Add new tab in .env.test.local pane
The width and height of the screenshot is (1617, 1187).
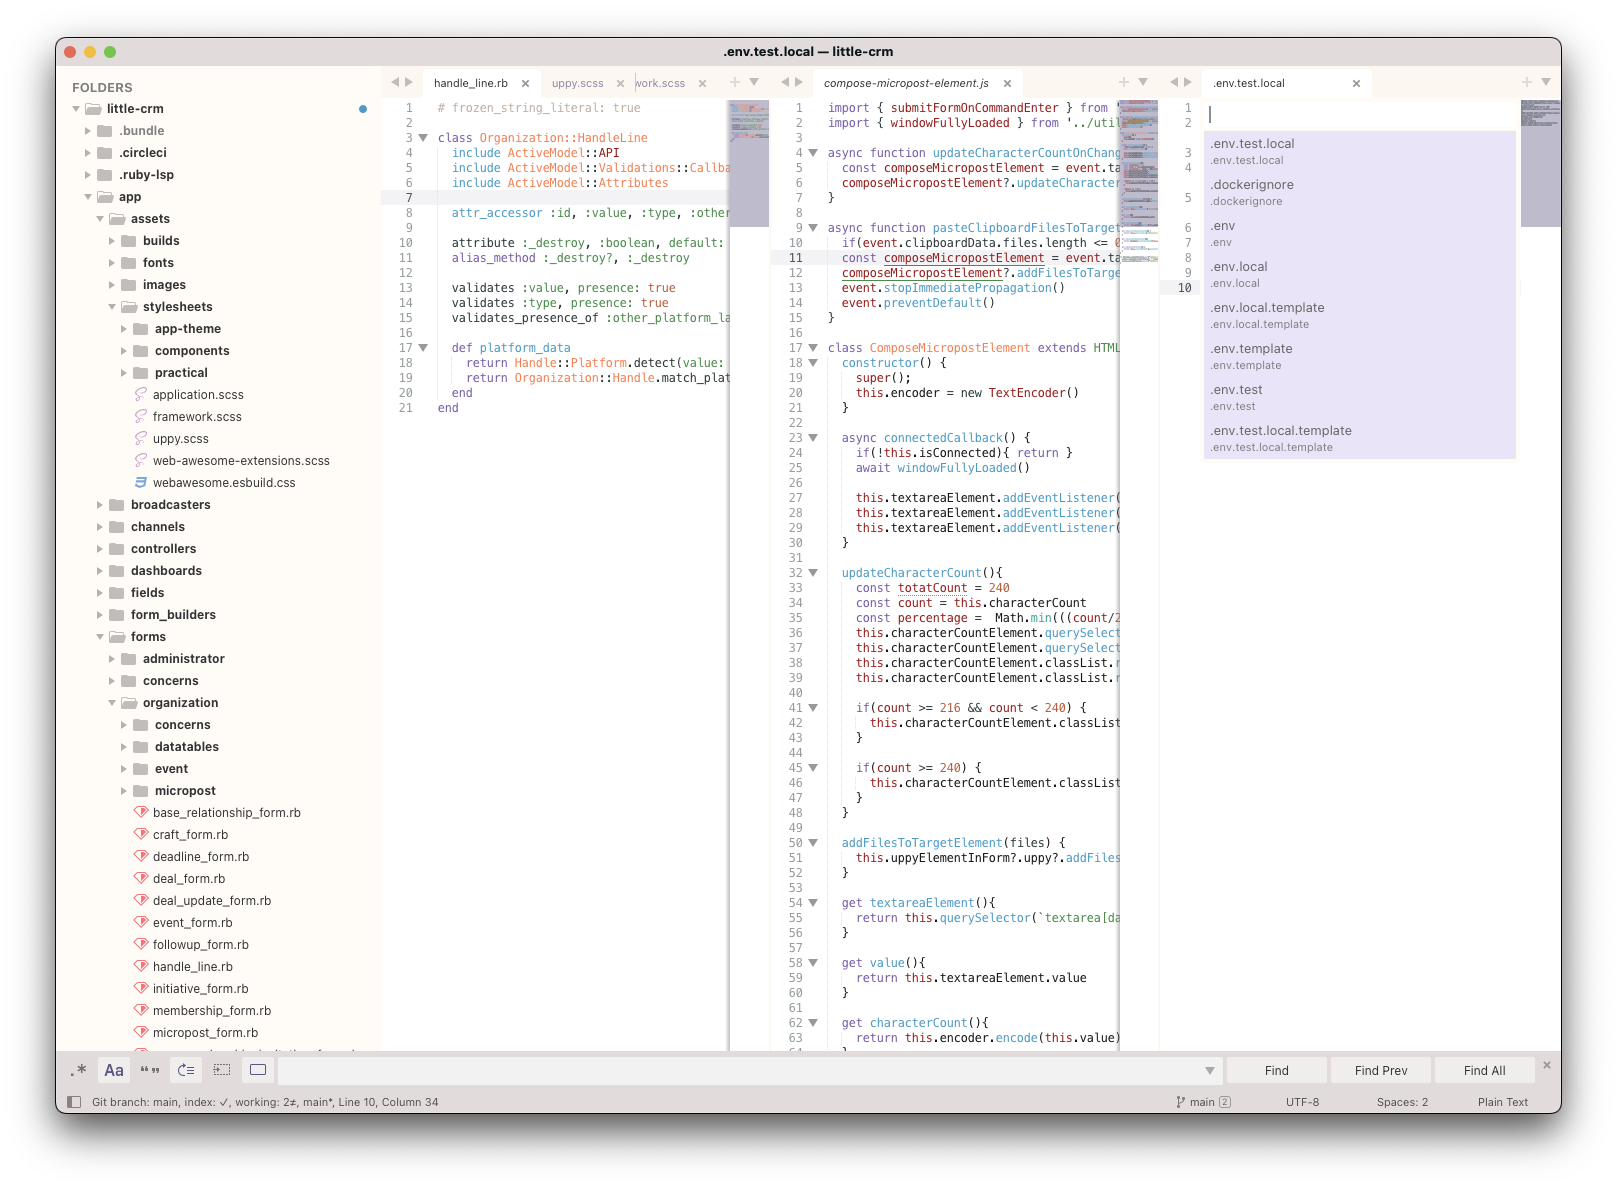click(1526, 82)
